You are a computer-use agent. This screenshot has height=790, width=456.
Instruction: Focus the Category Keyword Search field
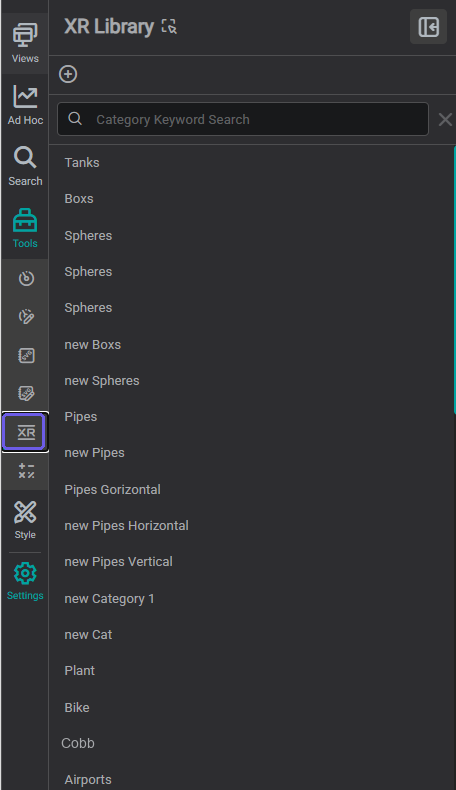pos(243,119)
